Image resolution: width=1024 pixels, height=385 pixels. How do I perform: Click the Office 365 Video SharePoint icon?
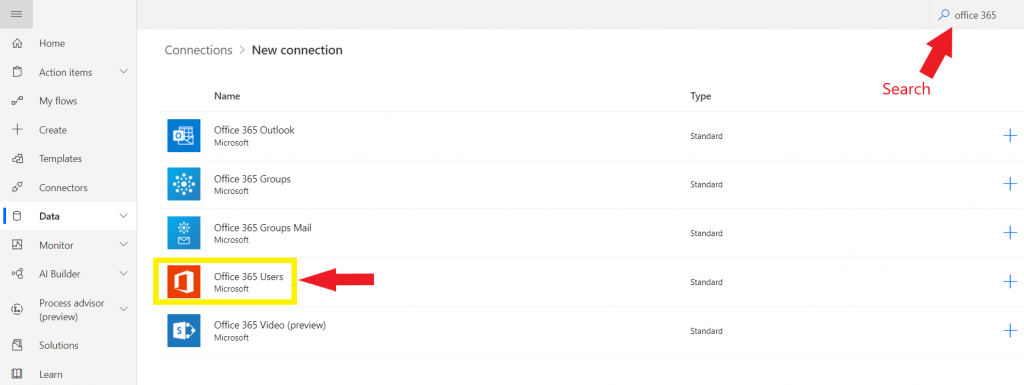click(x=184, y=331)
